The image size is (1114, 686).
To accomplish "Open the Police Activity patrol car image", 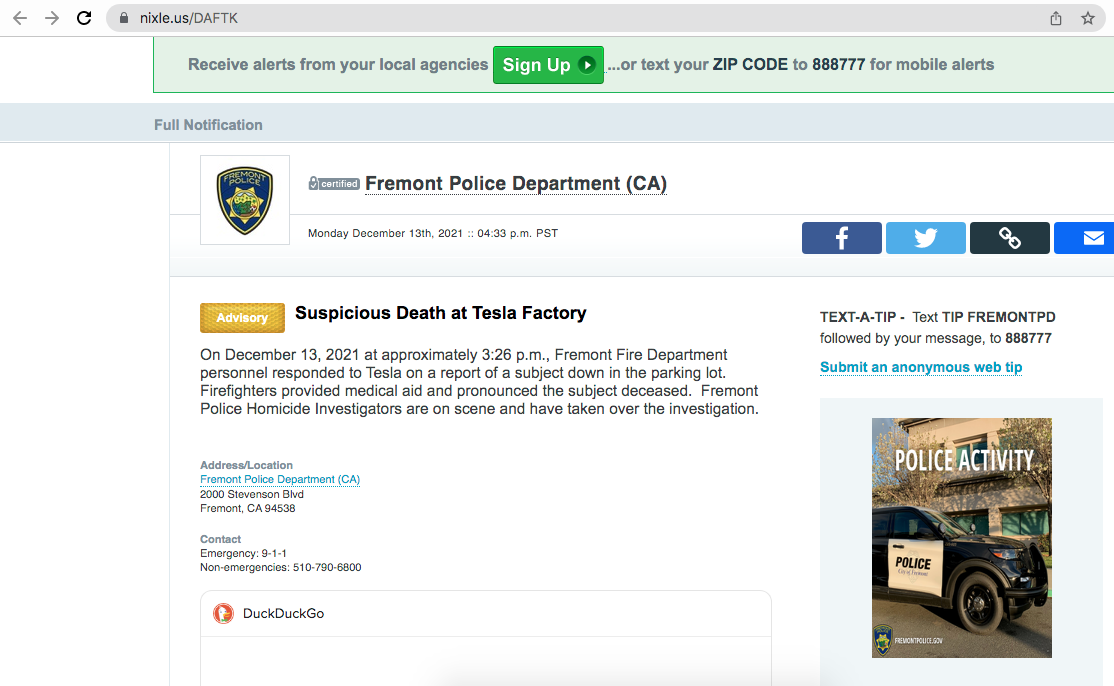I will point(962,538).
